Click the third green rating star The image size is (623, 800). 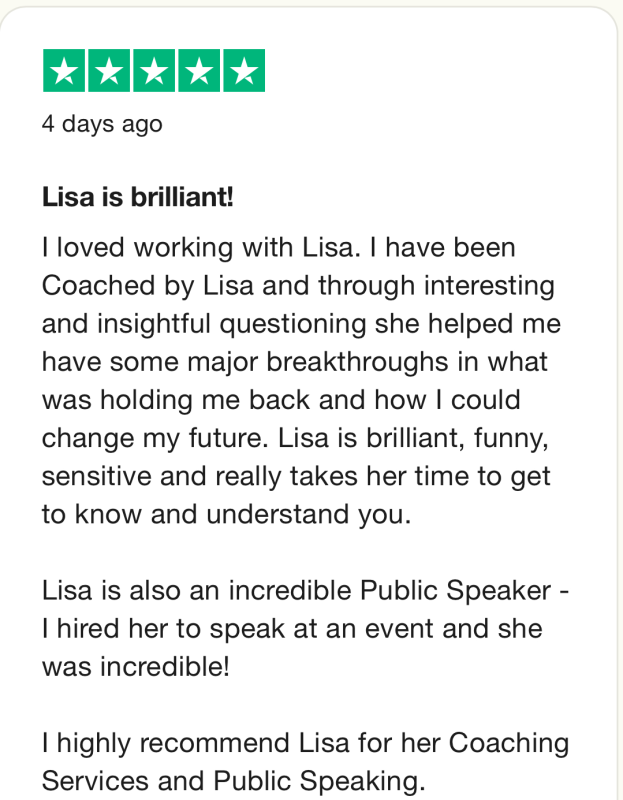point(154,70)
